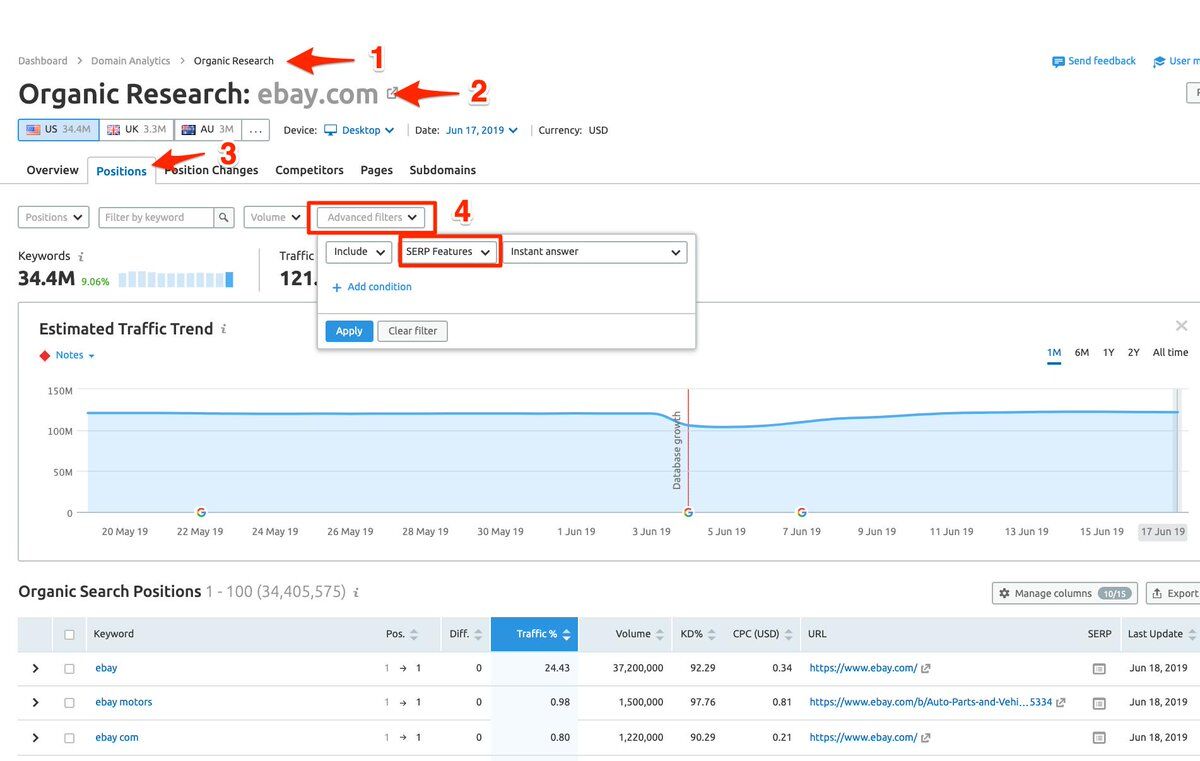Tick the checkbox for ebay com row
1200x761 pixels.
tap(69, 738)
